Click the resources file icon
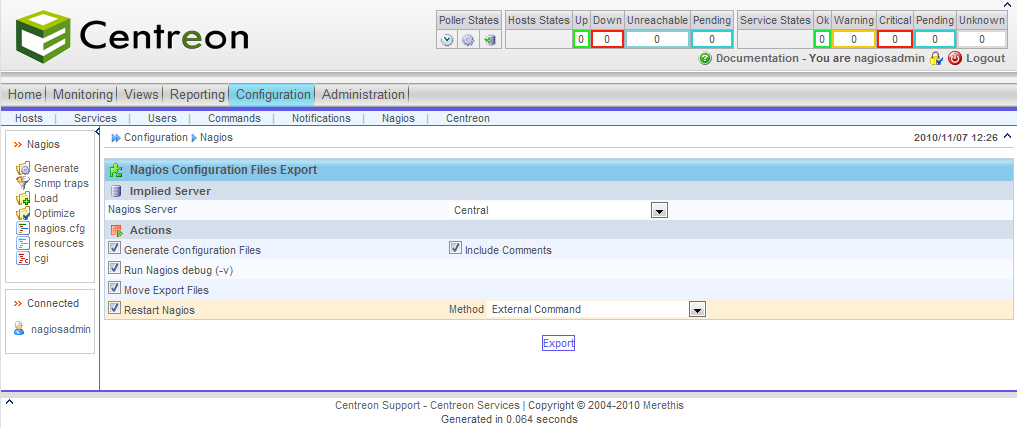This screenshot has height=428, width=1017. coord(23,243)
